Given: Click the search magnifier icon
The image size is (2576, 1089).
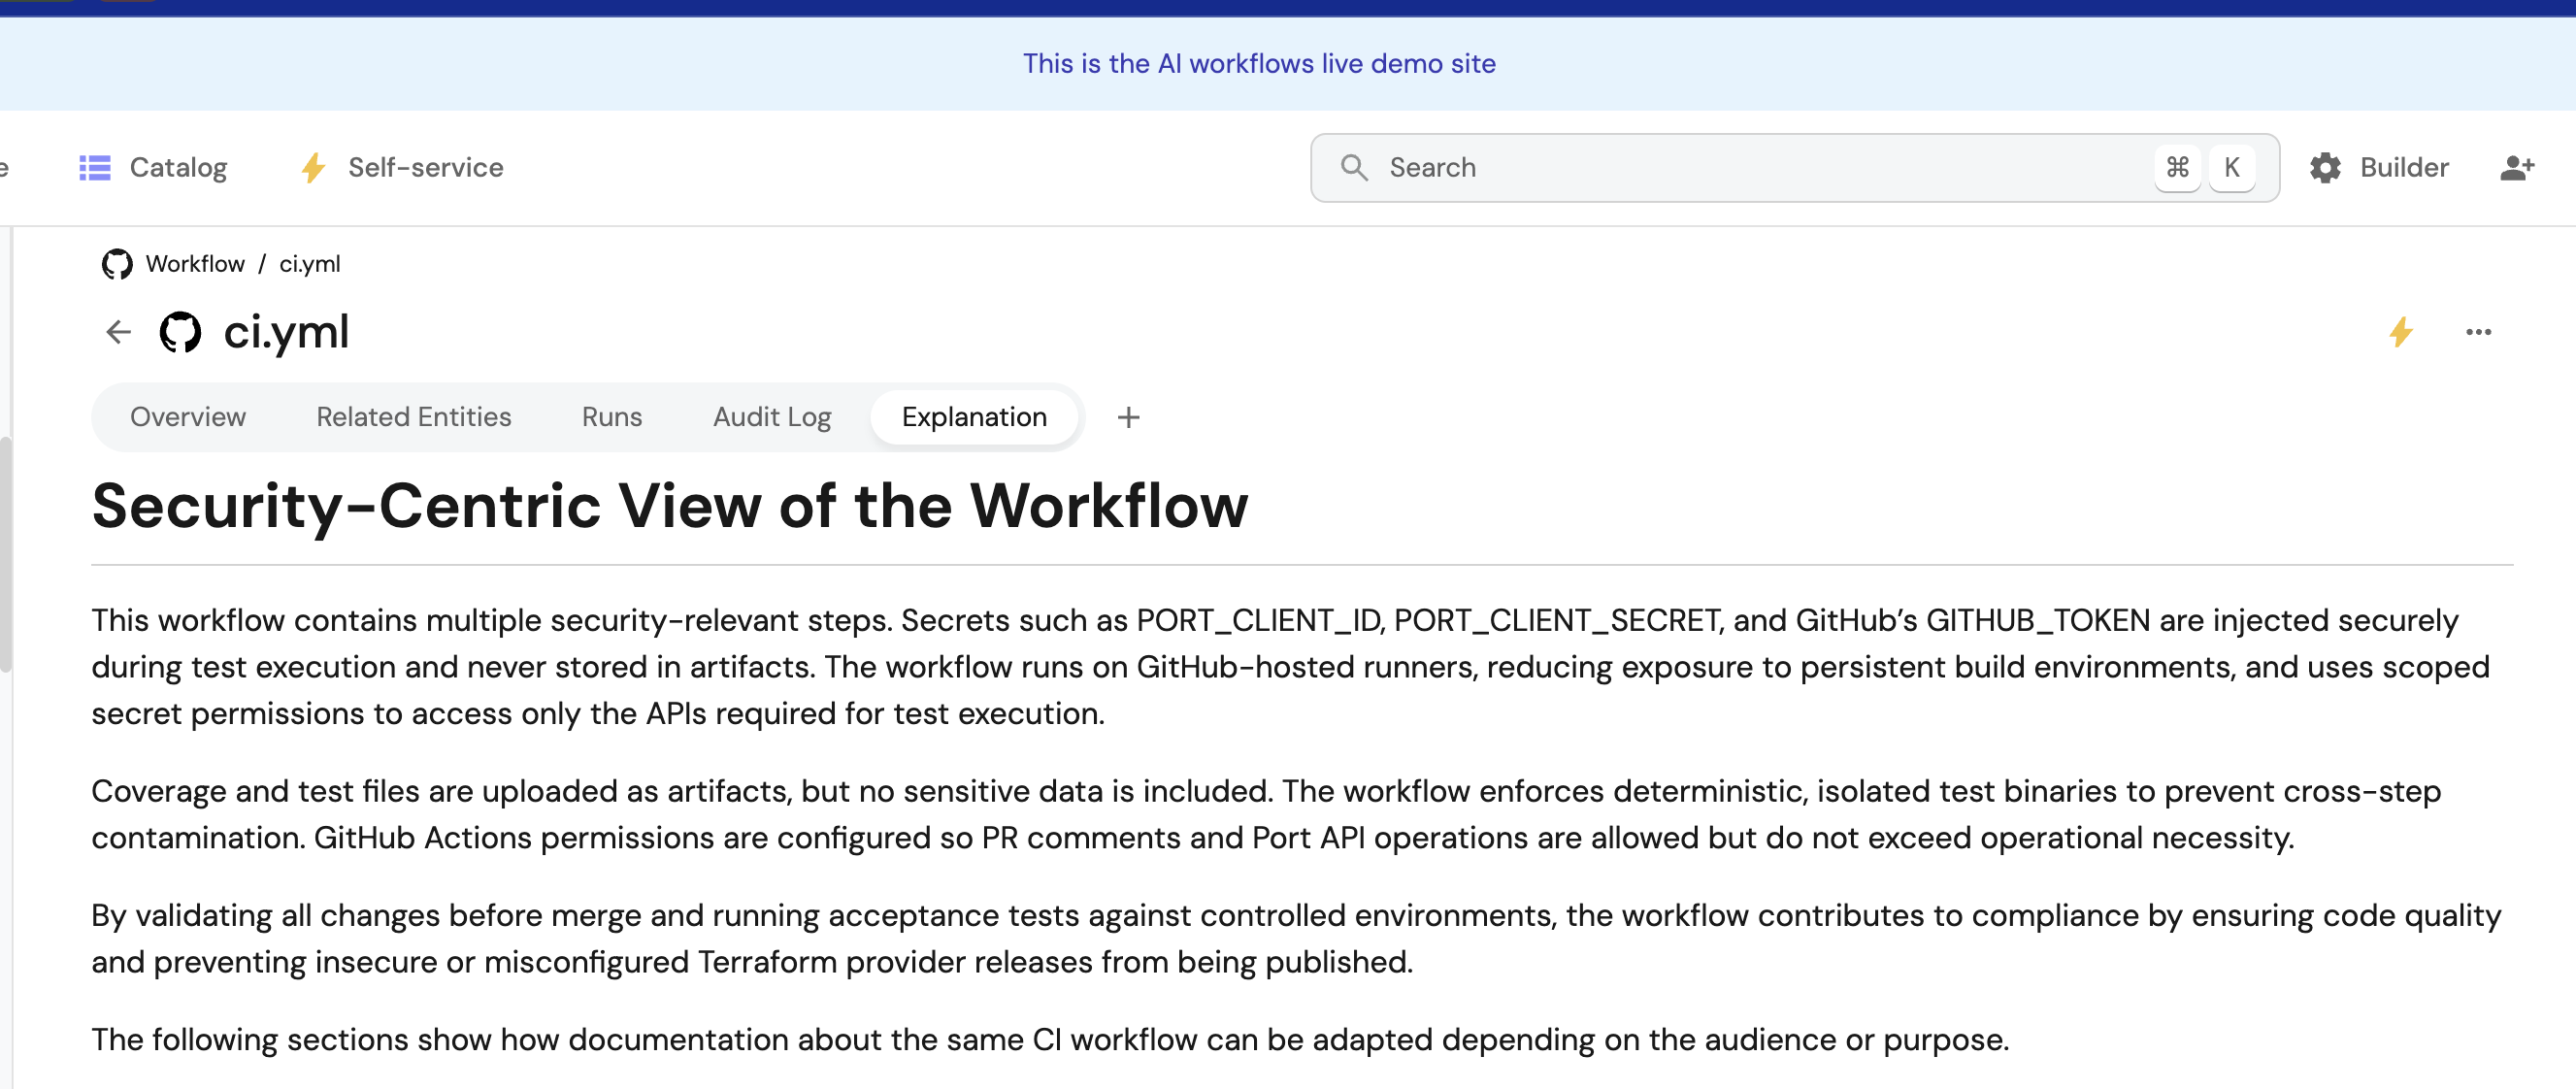Looking at the screenshot, I should point(1353,168).
